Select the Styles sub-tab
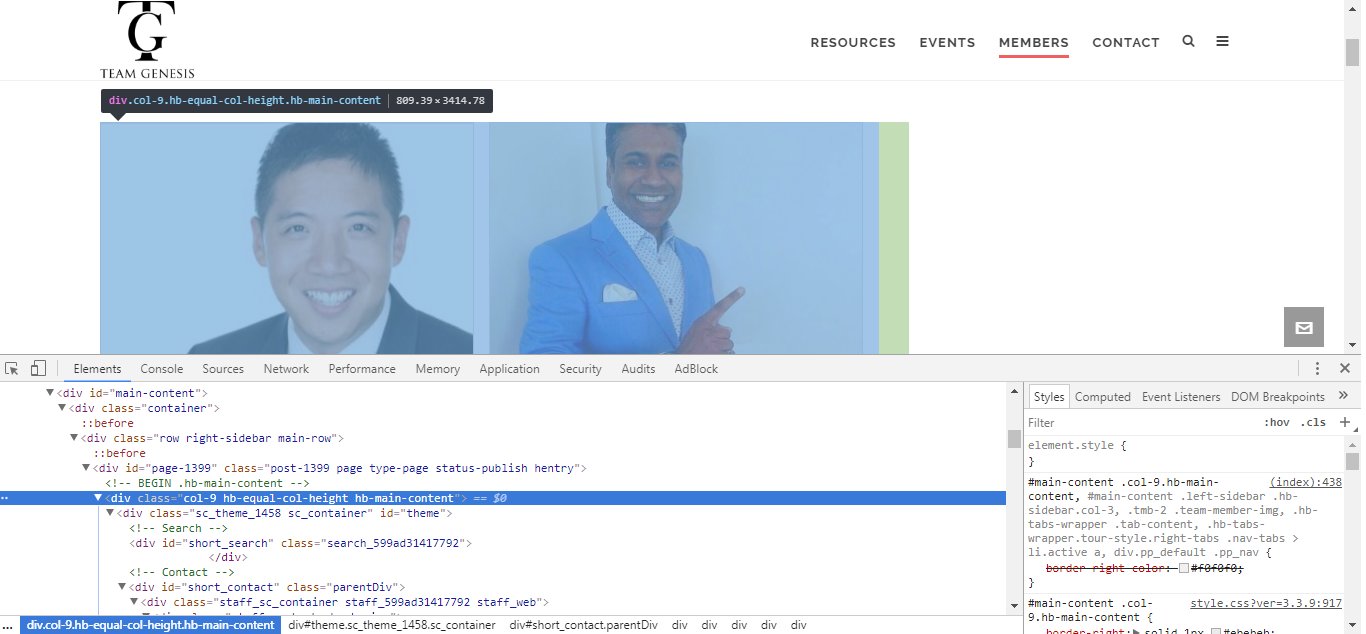This screenshot has height=634, width=1366. pyautogui.click(x=1049, y=397)
